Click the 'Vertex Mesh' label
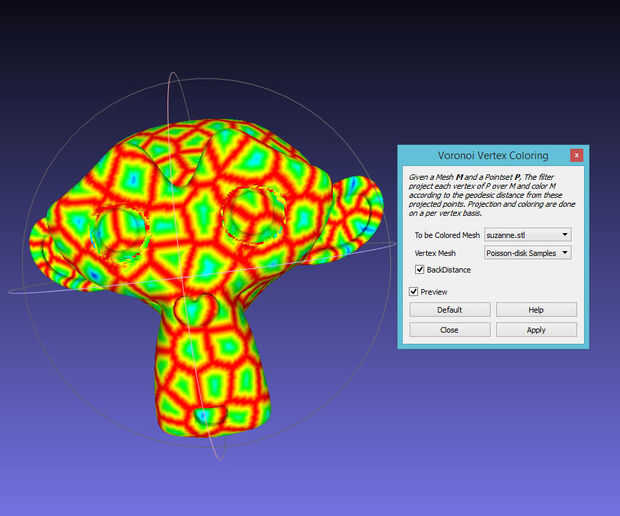Image resolution: width=620 pixels, height=516 pixels. pyautogui.click(x=435, y=253)
